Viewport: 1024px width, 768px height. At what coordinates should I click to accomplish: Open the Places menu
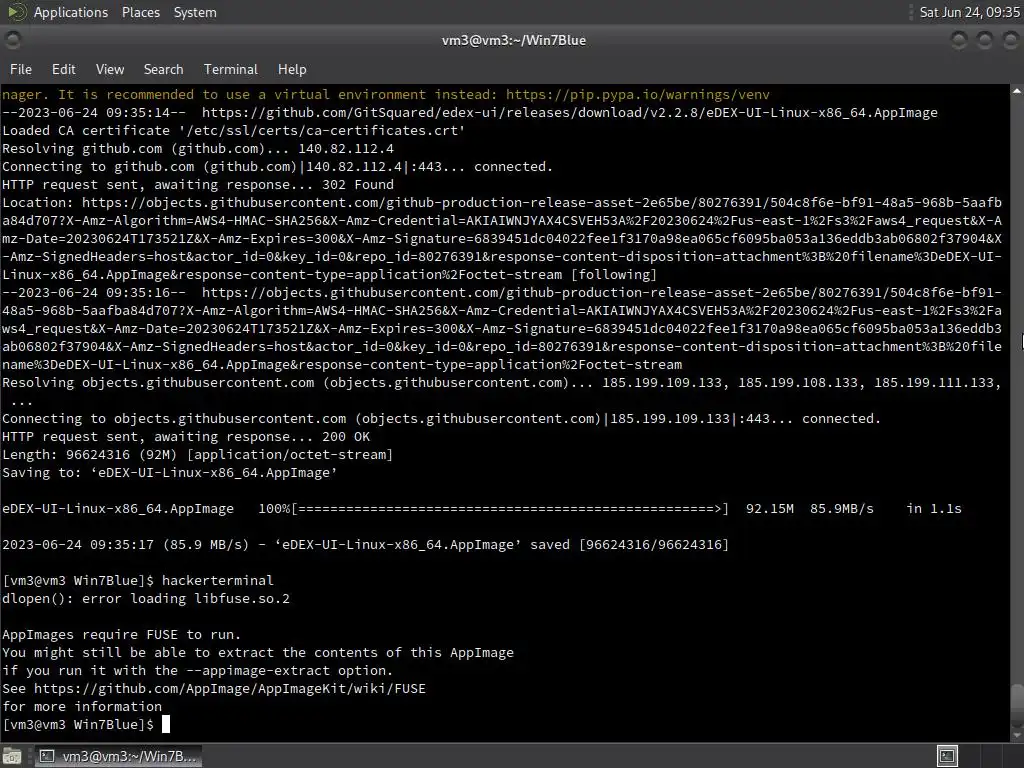[140, 12]
